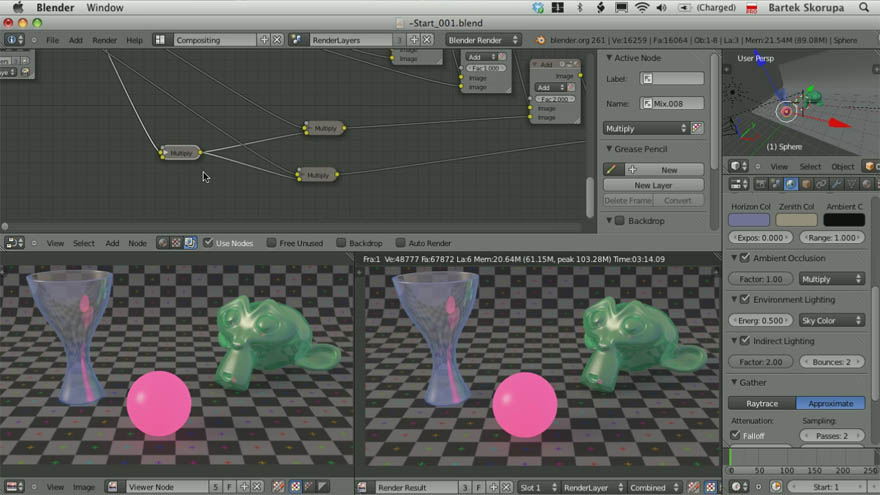
Task: Open the Sky Color environment dropdown
Action: click(x=831, y=320)
